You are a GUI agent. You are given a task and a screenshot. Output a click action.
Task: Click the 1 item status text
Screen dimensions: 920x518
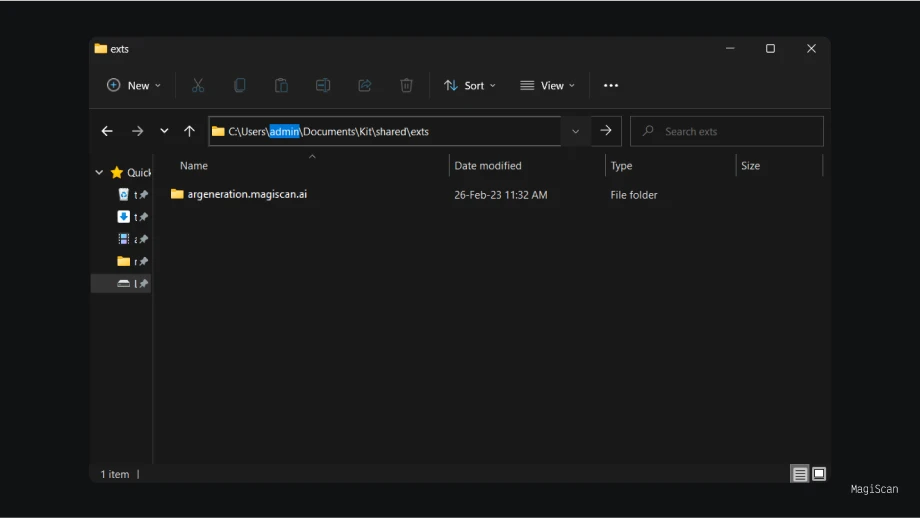tap(114, 474)
